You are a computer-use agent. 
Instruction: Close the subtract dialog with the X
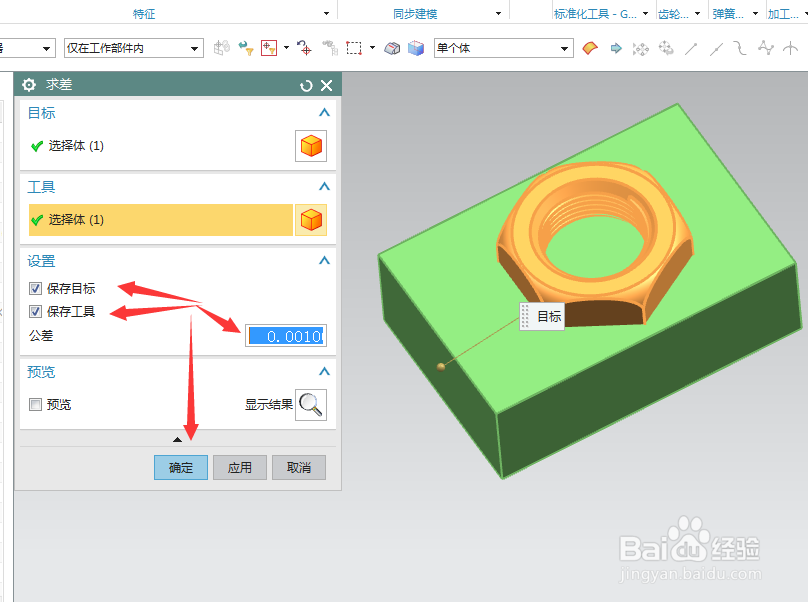[x=327, y=86]
